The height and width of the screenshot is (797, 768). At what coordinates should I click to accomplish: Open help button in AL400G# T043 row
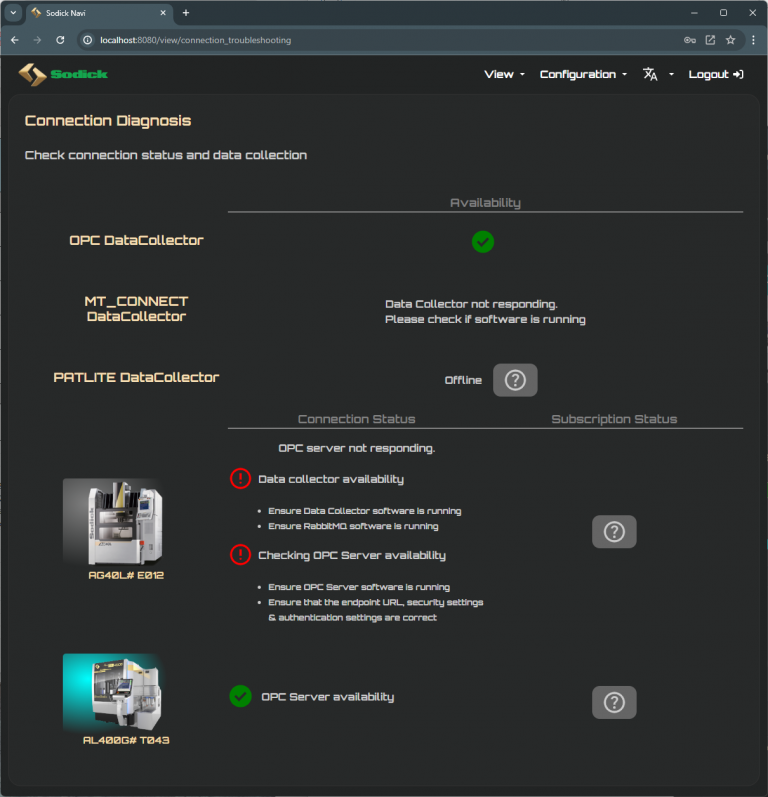point(614,702)
